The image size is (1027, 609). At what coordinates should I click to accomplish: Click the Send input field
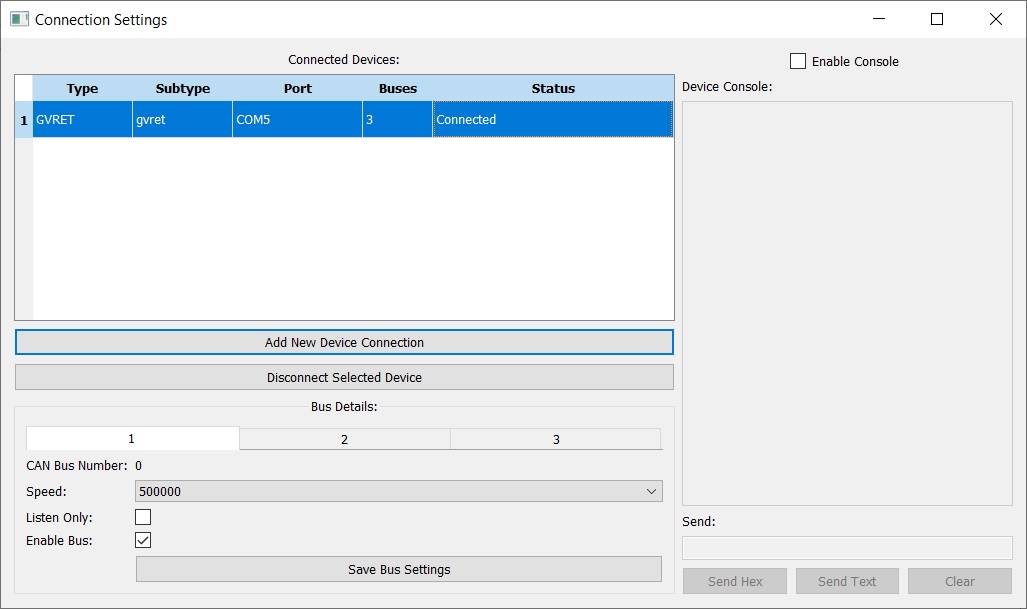click(x=847, y=548)
